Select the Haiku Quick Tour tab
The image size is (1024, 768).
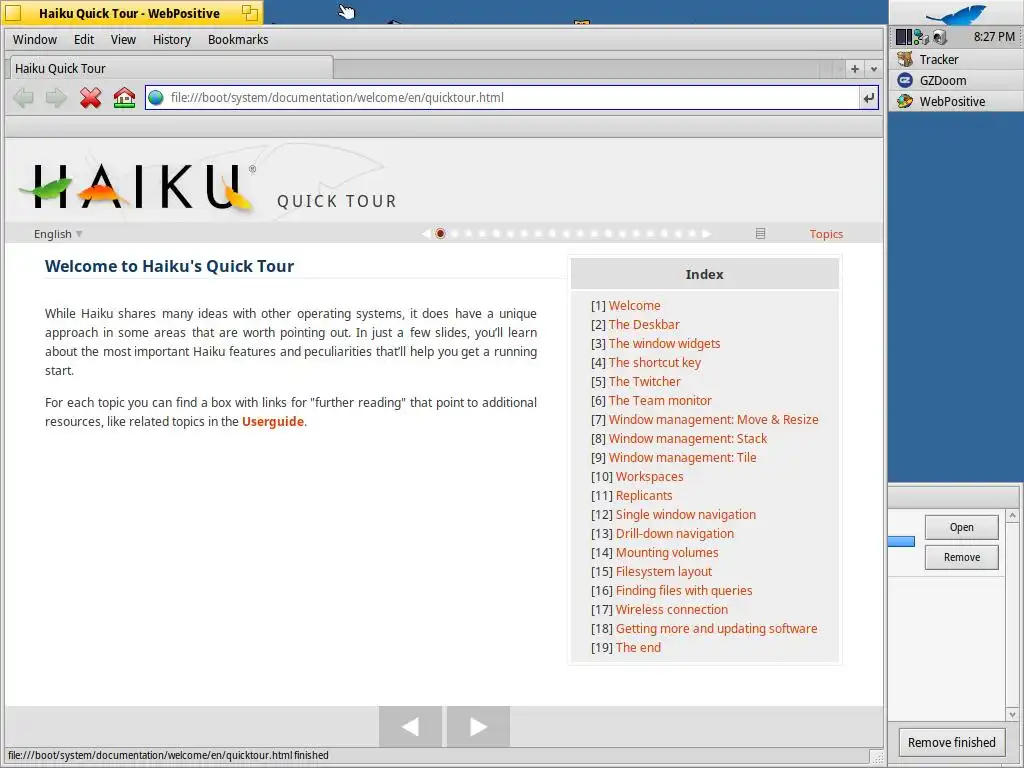tap(172, 69)
